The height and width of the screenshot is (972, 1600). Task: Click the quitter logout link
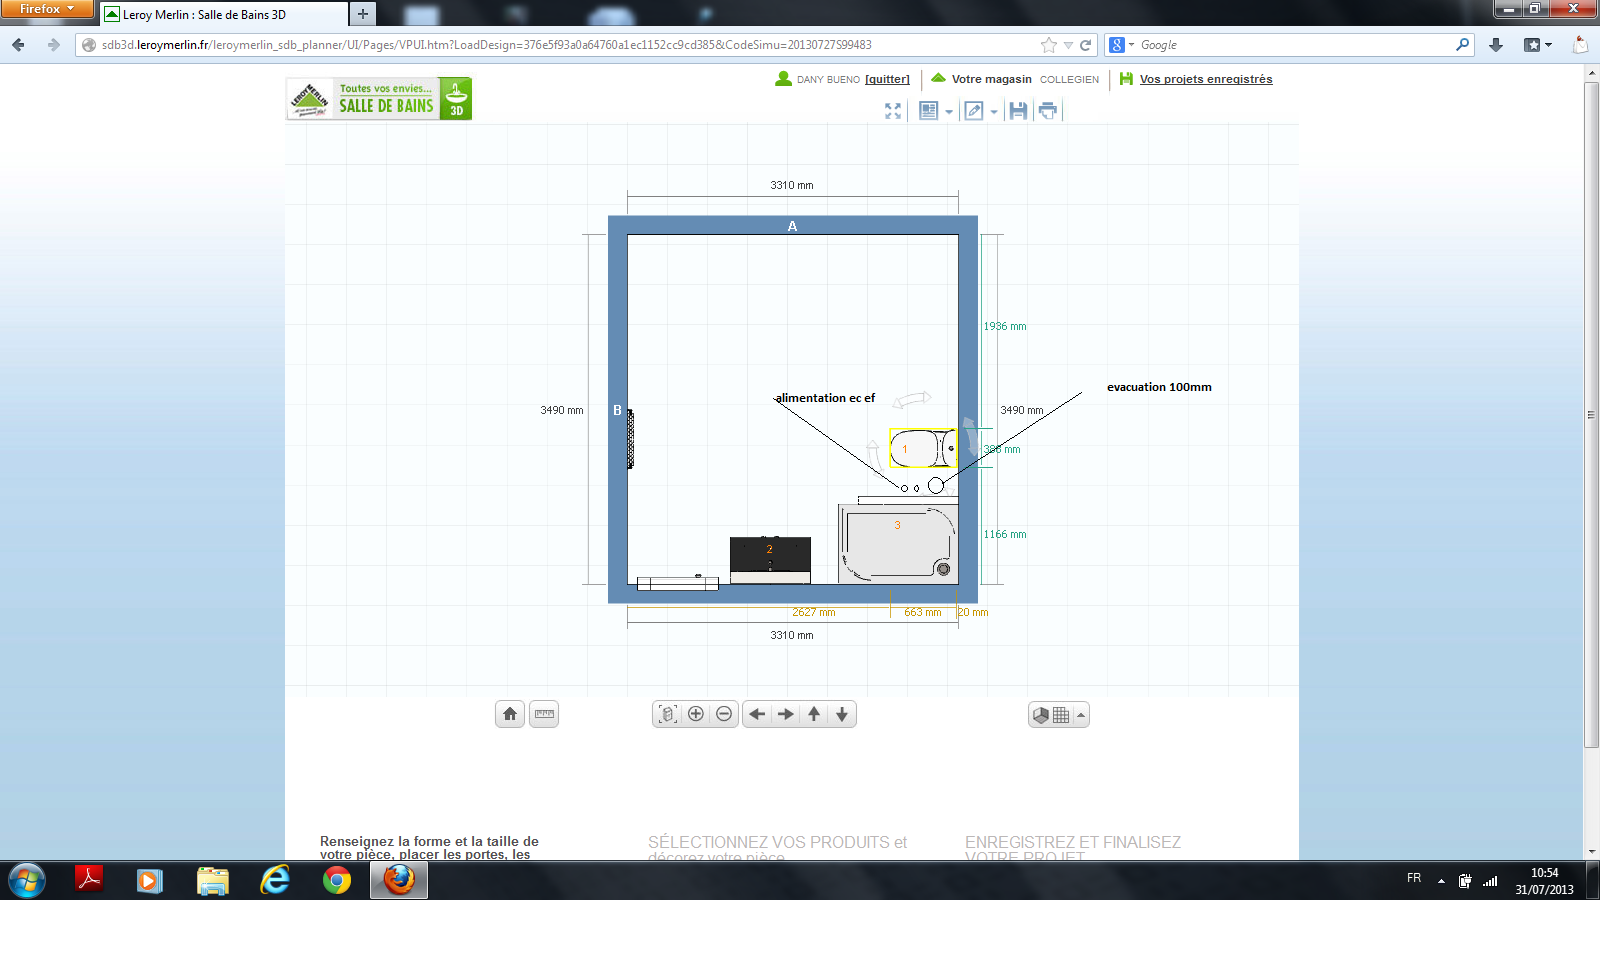pyautogui.click(x=887, y=79)
